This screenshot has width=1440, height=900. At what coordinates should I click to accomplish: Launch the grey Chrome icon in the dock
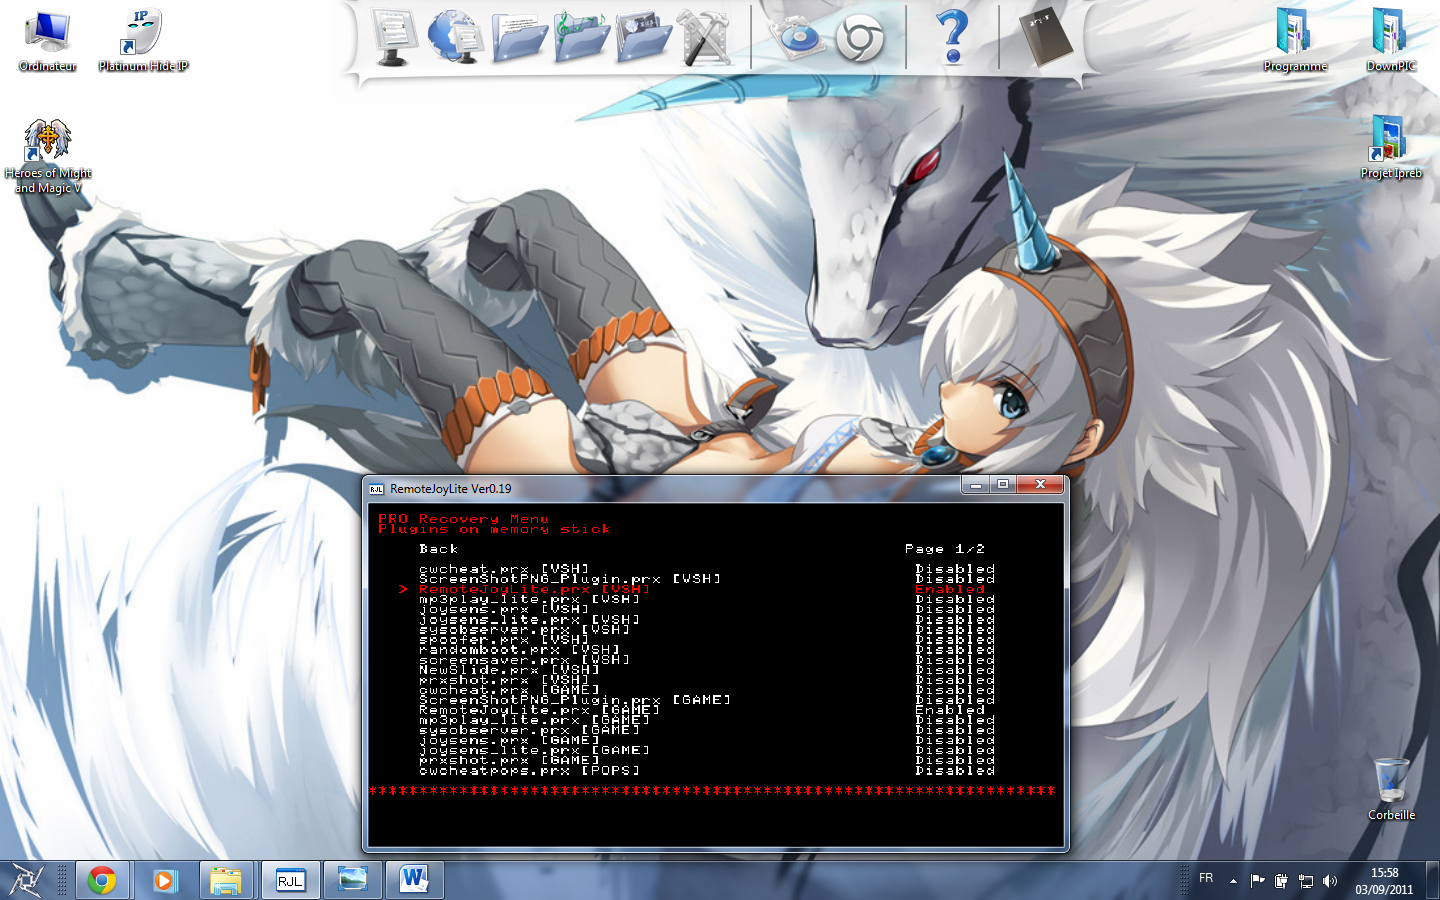point(859,38)
